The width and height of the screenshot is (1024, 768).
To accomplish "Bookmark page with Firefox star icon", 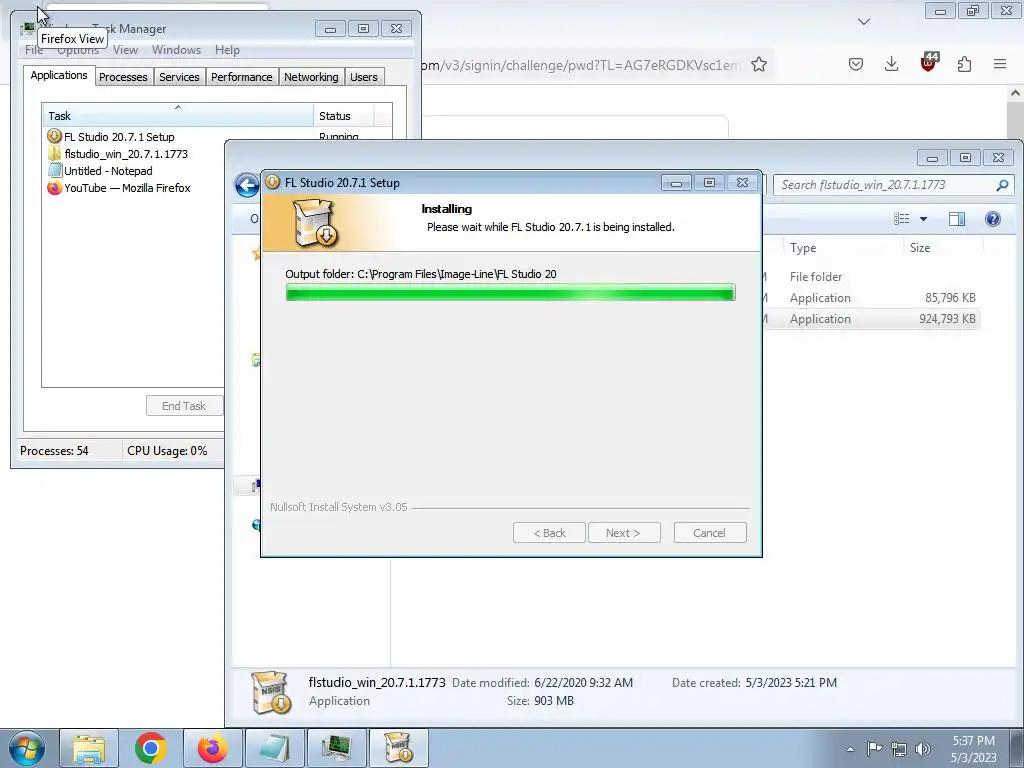I will point(759,64).
